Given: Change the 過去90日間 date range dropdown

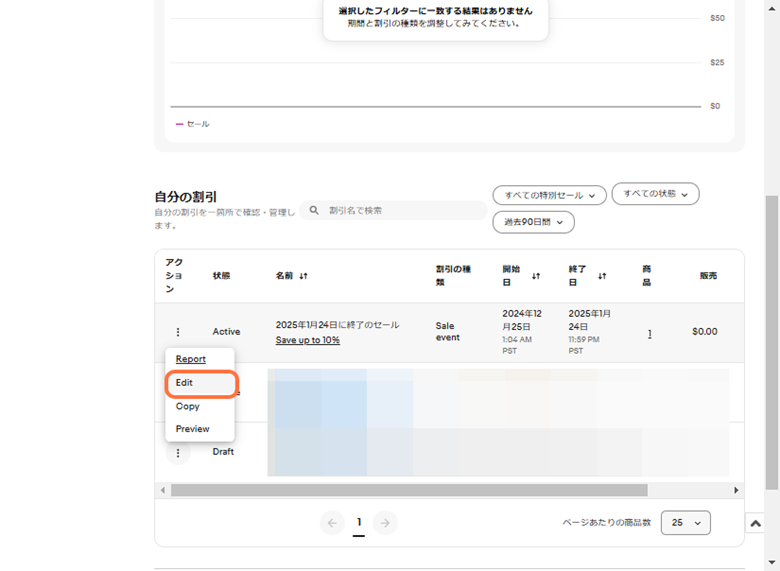Looking at the screenshot, I should pyautogui.click(x=533, y=222).
